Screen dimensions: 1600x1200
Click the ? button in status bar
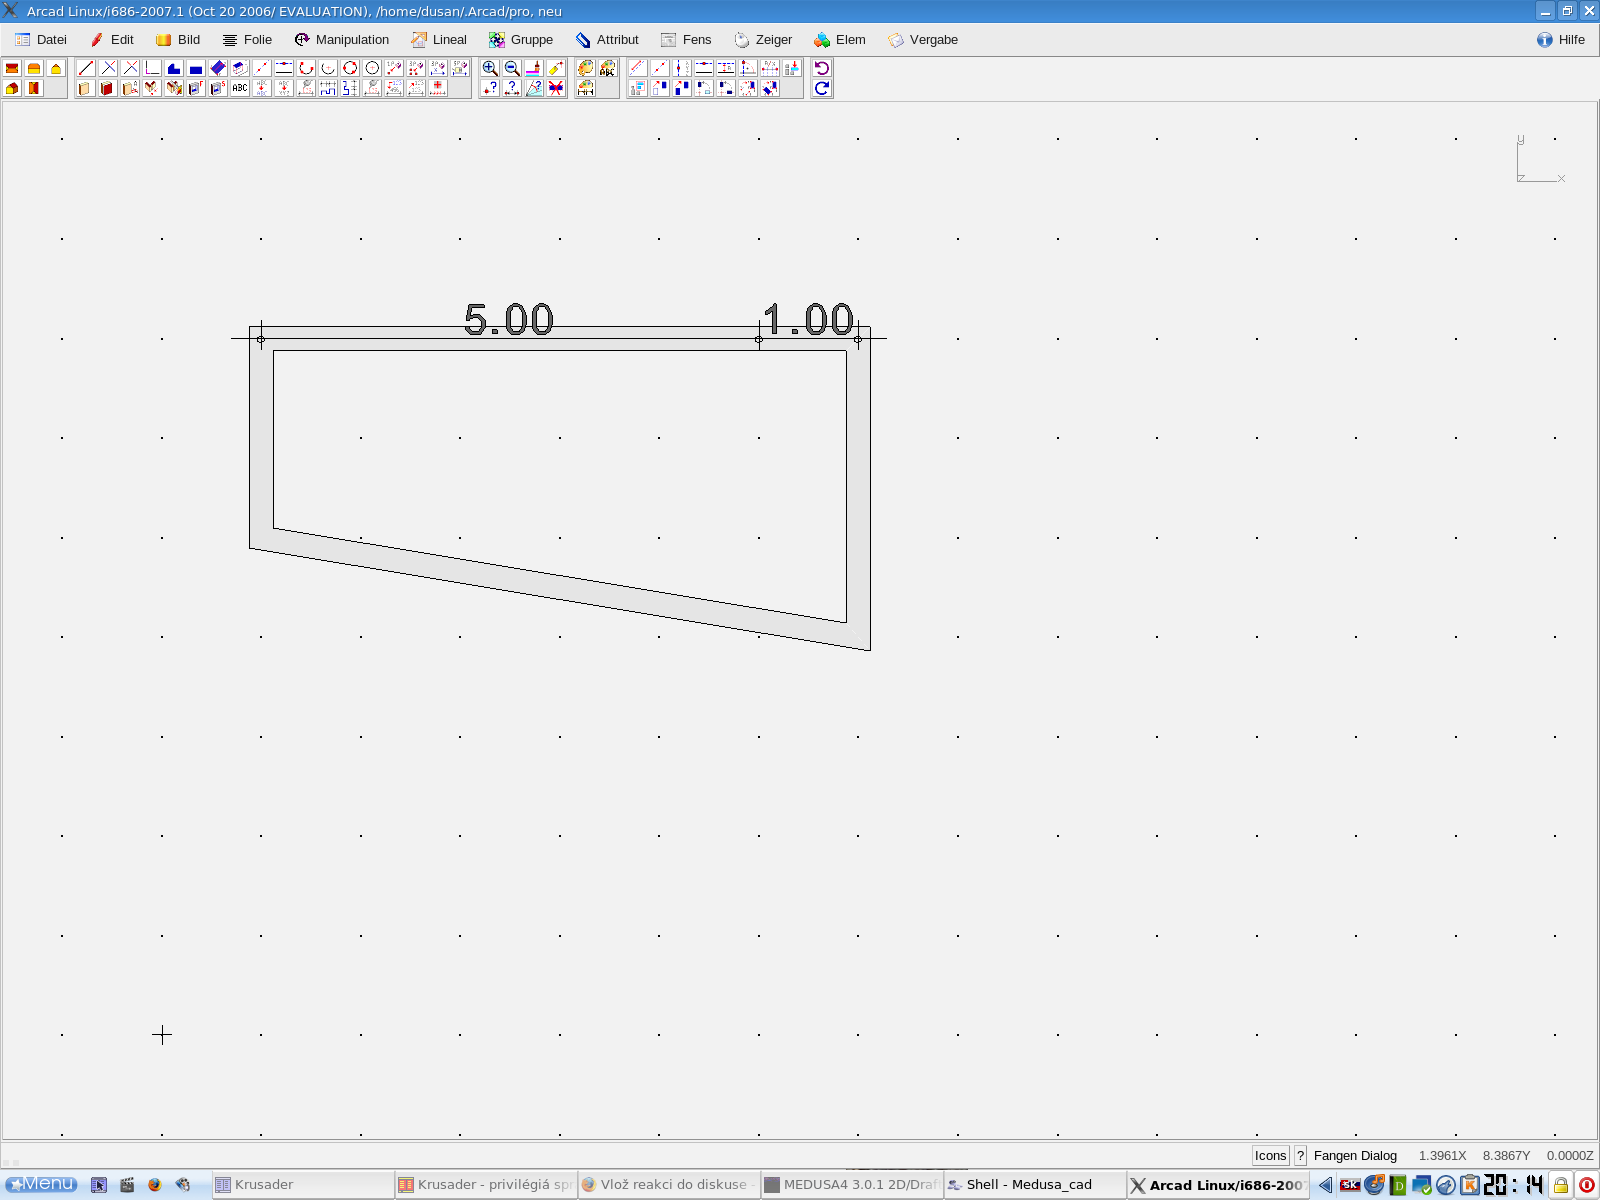click(x=1300, y=1155)
